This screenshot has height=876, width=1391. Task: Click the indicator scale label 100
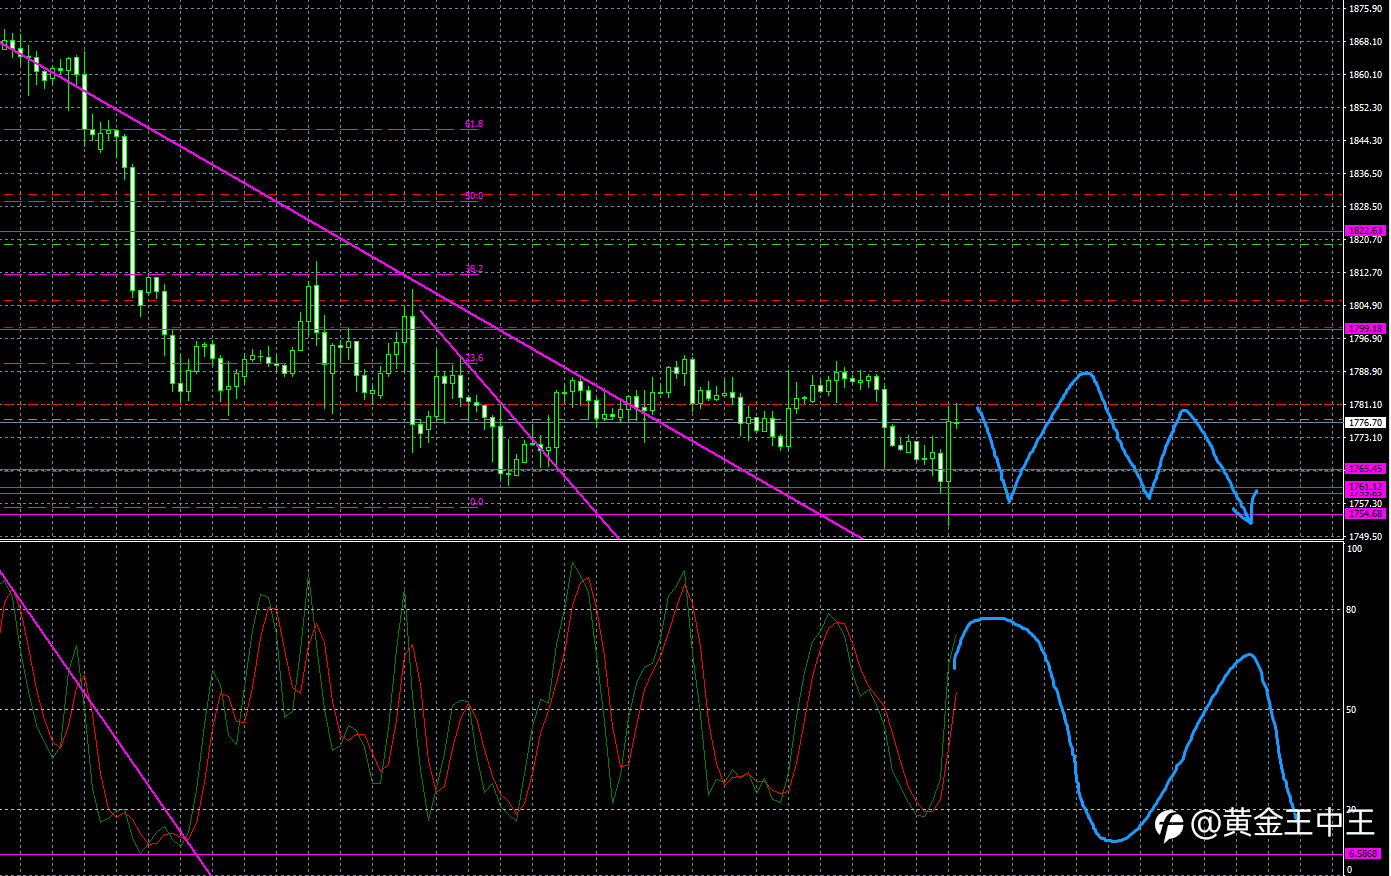pos(1355,549)
